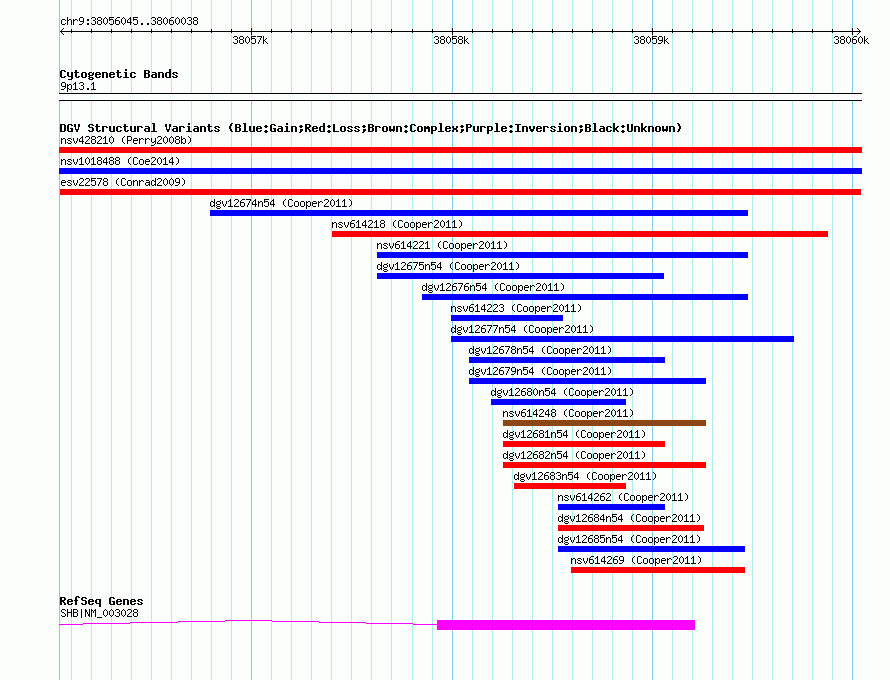Click the dgv12684n54 (Cooper2011) label

[x=629, y=518]
